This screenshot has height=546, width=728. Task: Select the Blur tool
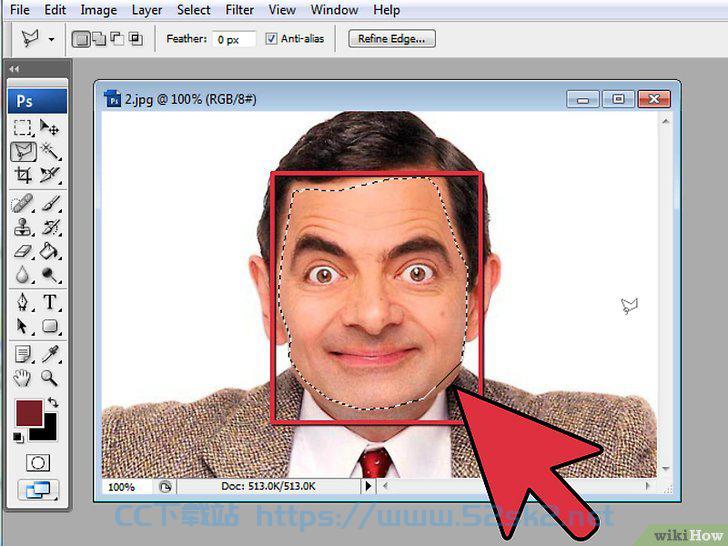(22, 275)
